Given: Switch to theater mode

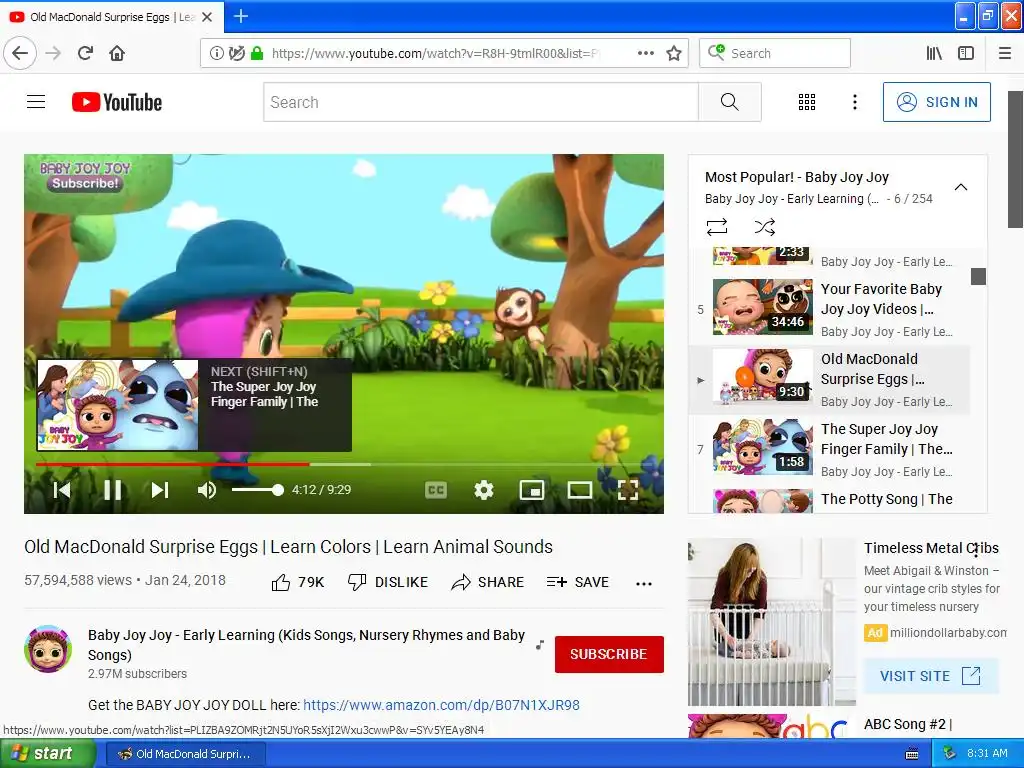Looking at the screenshot, I should pyautogui.click(x=579, y=490).
